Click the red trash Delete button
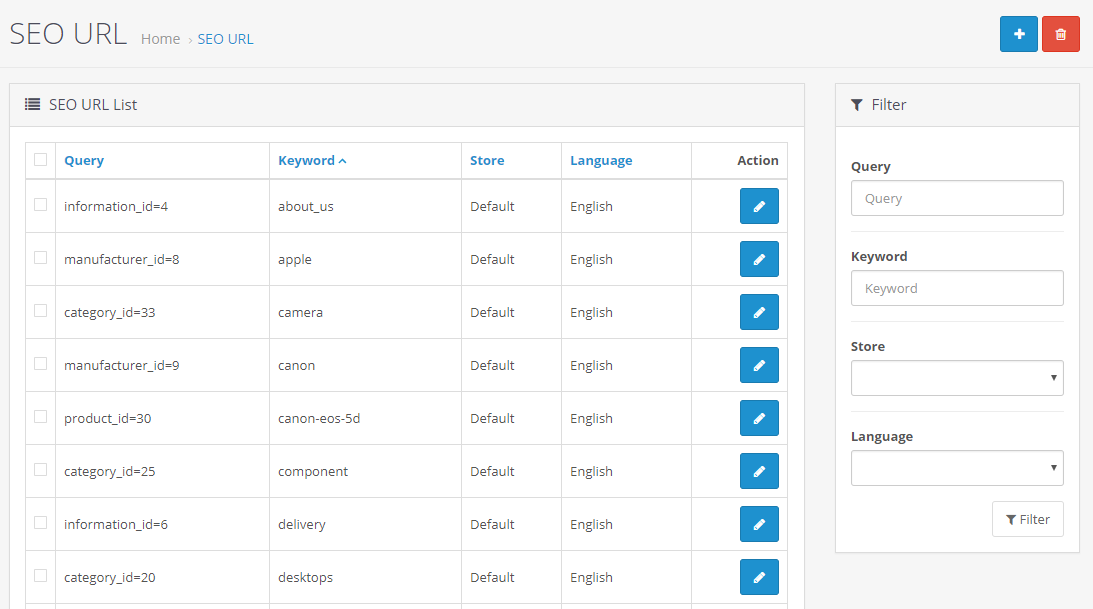The height and width of the screenshot is (609, 1093). click(x=1060, y=34)
